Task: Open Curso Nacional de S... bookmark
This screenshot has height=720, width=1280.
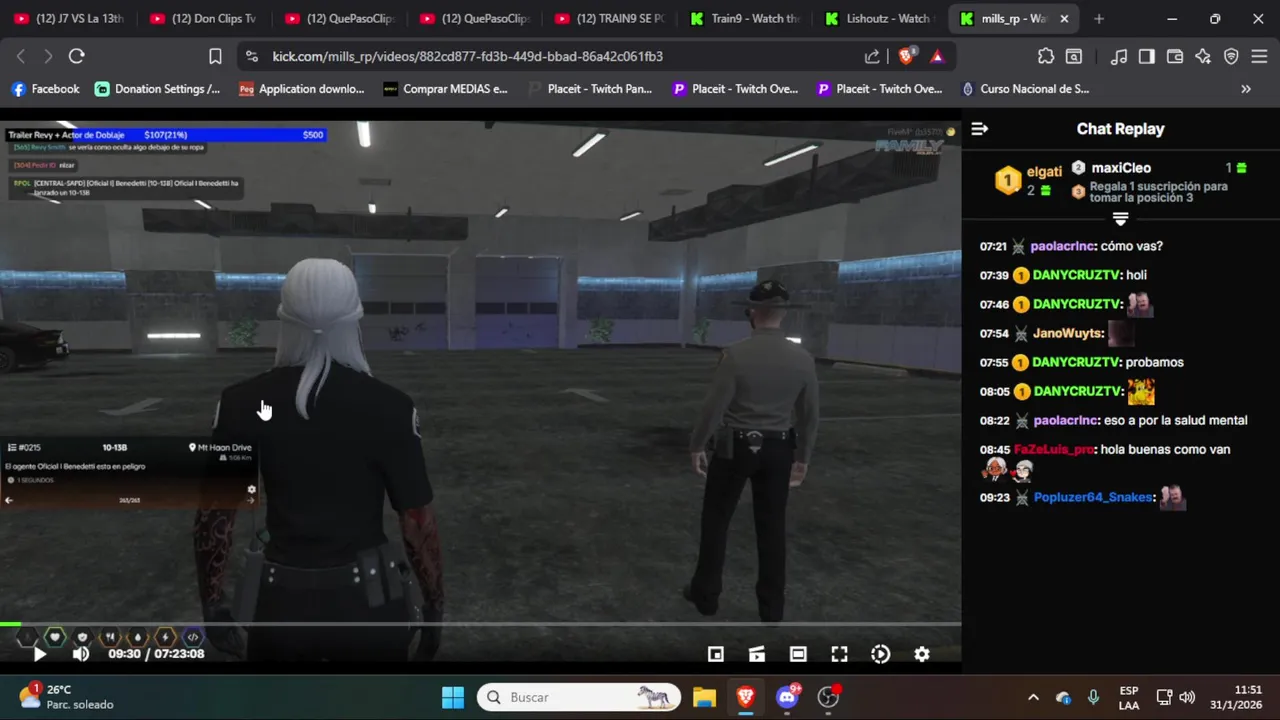Action: click(x=1026, y=89)
